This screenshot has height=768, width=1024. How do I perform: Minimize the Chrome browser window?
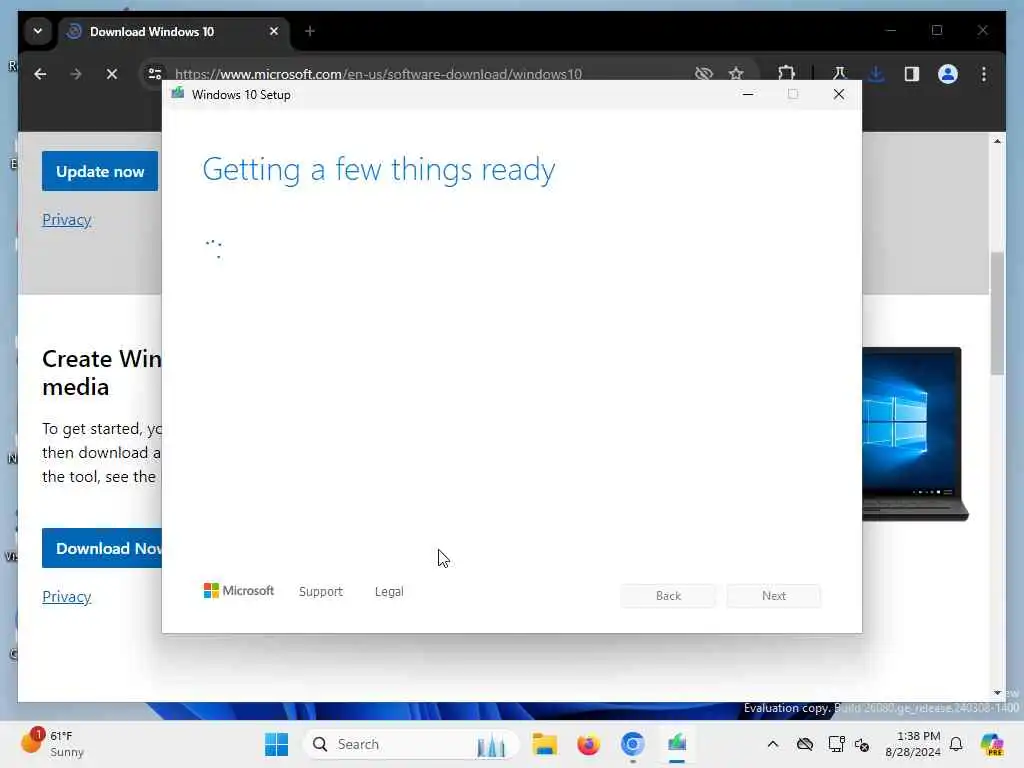tap(891, 30)
